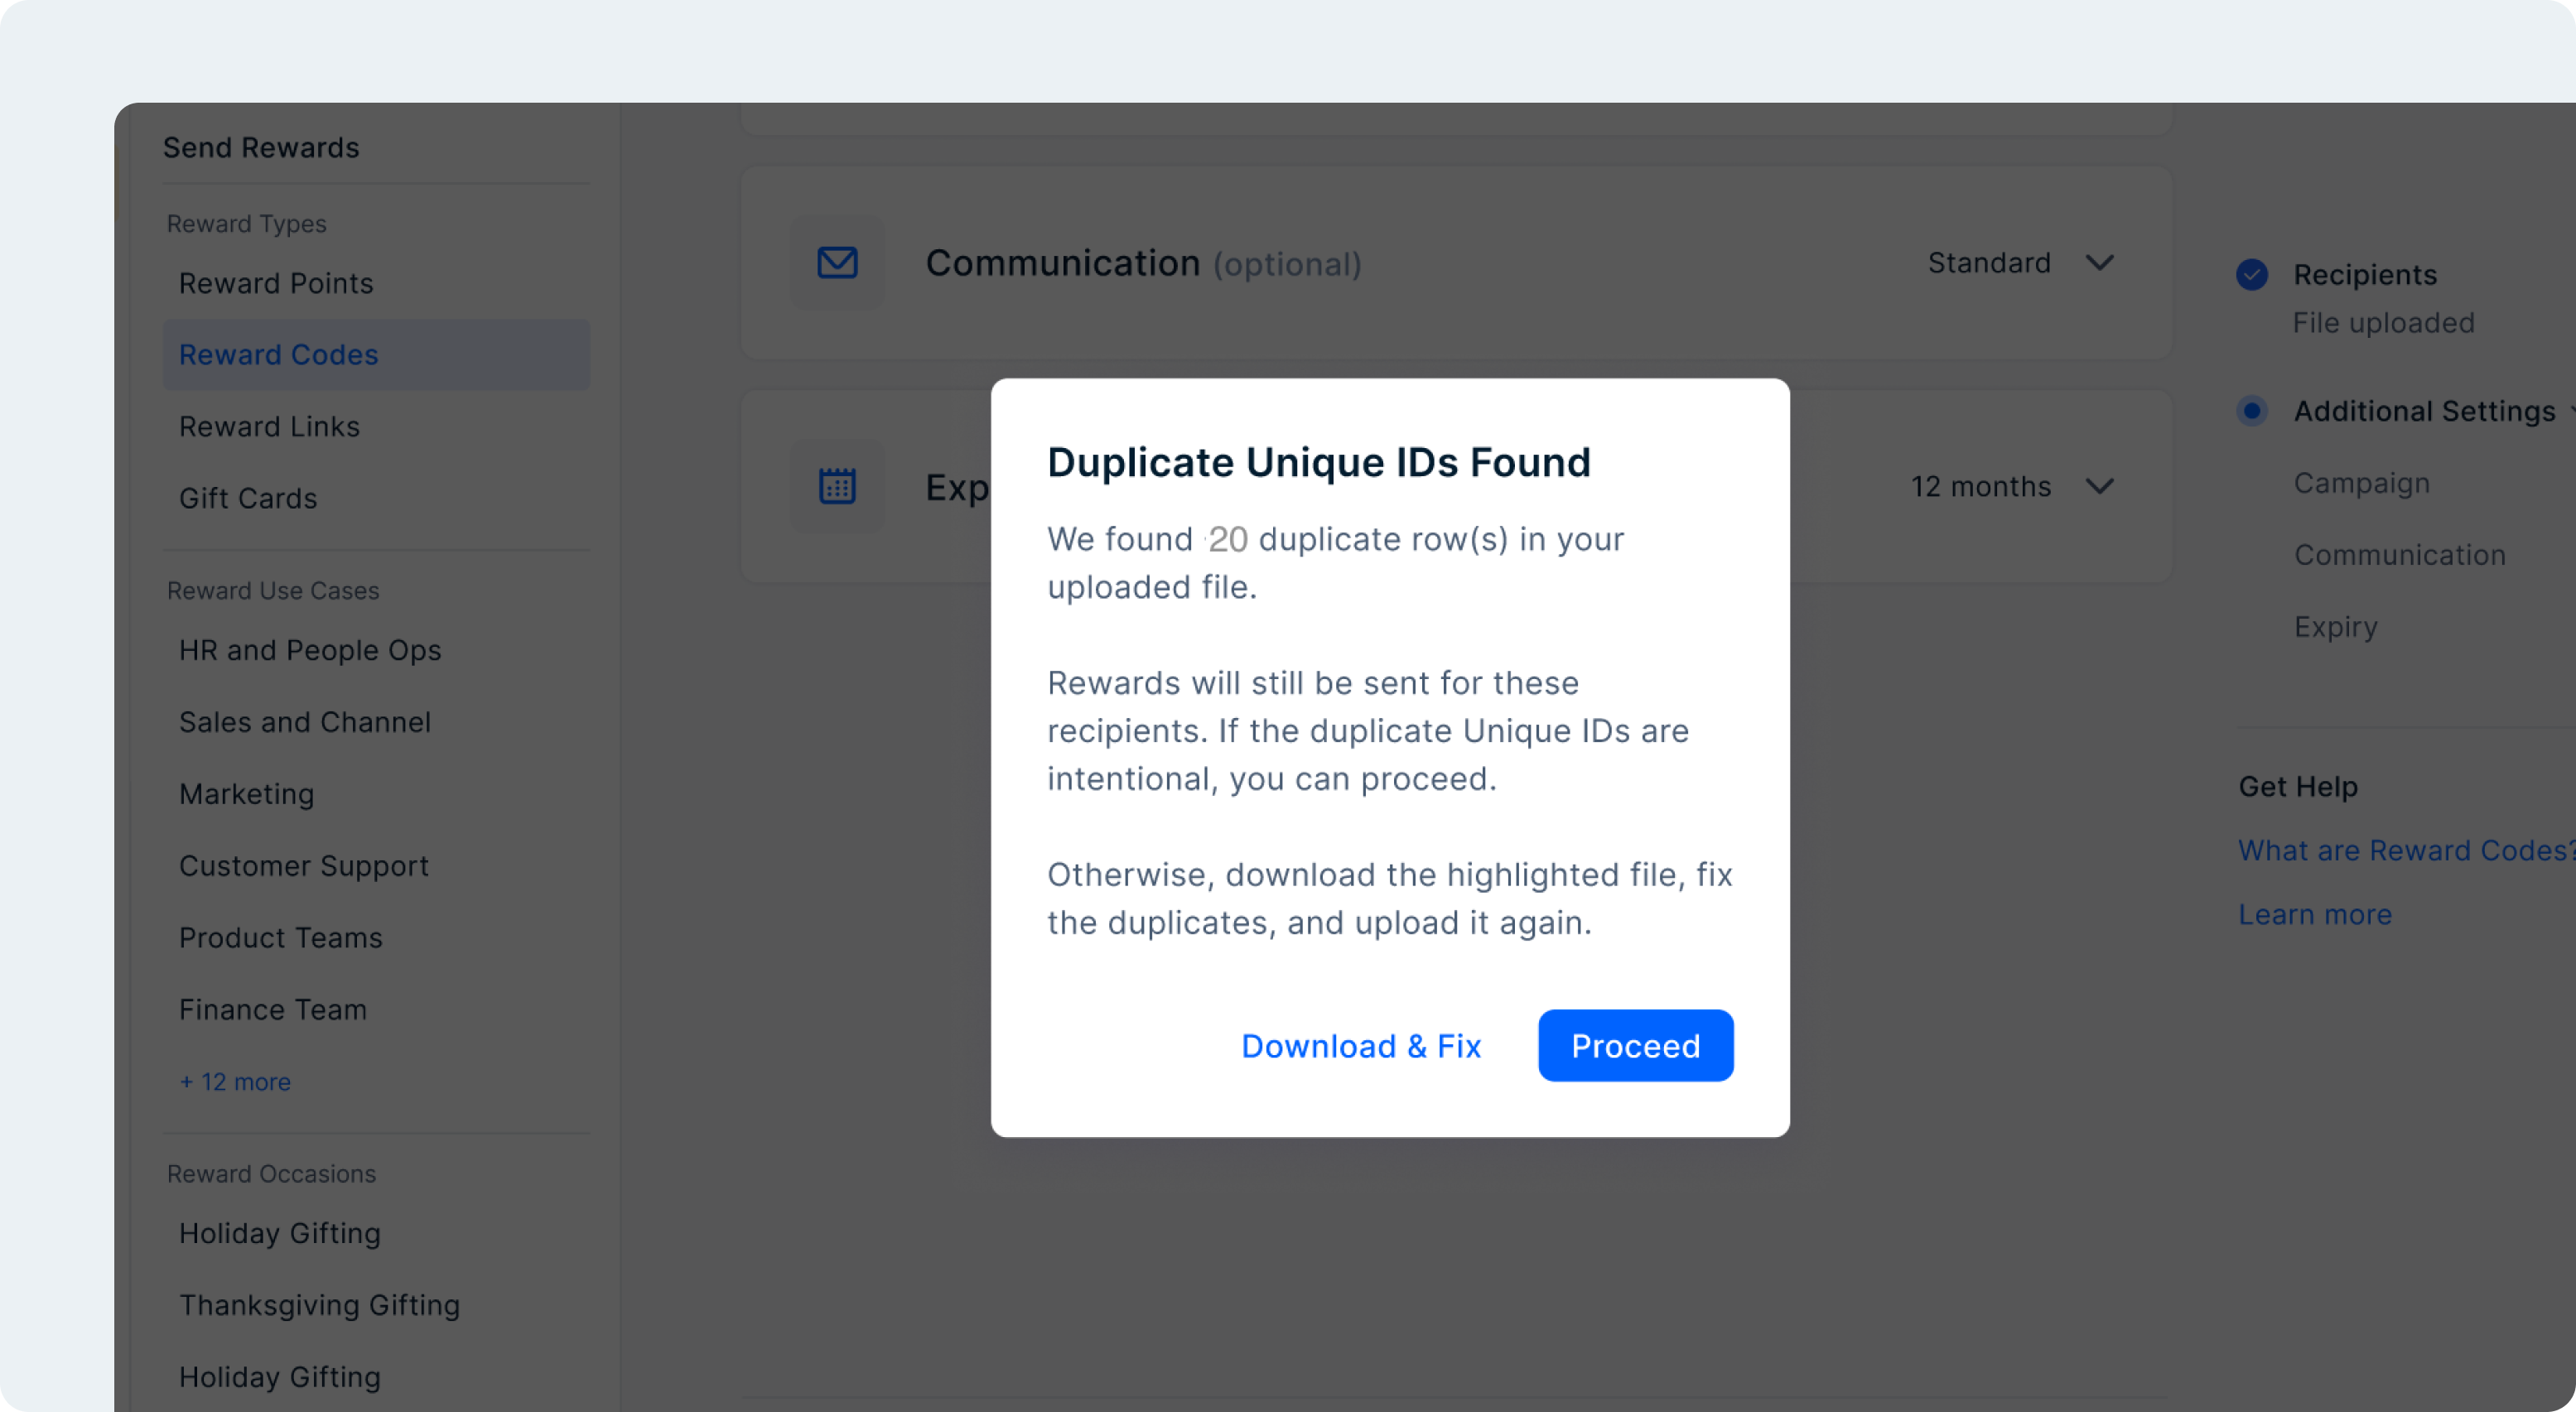Click the Recipients completed step checkmark
The image size is (2576, 1412).
pyautogui.click(x=2251, y=275)
